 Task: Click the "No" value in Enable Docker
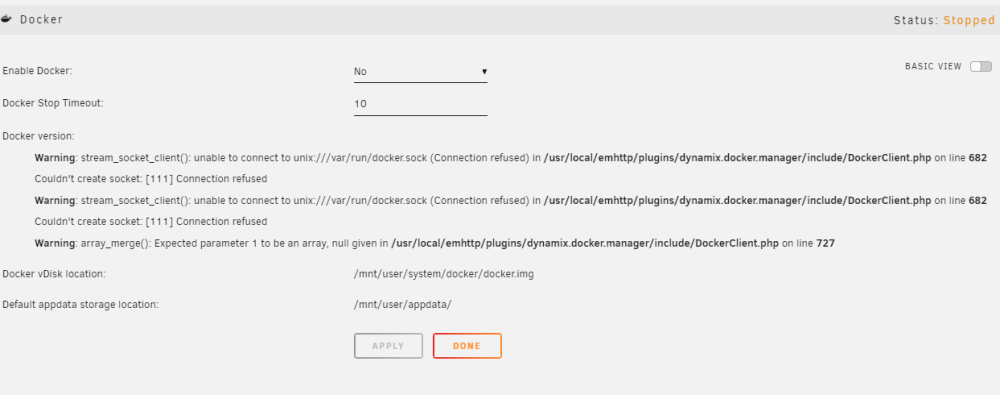(360, 71)
